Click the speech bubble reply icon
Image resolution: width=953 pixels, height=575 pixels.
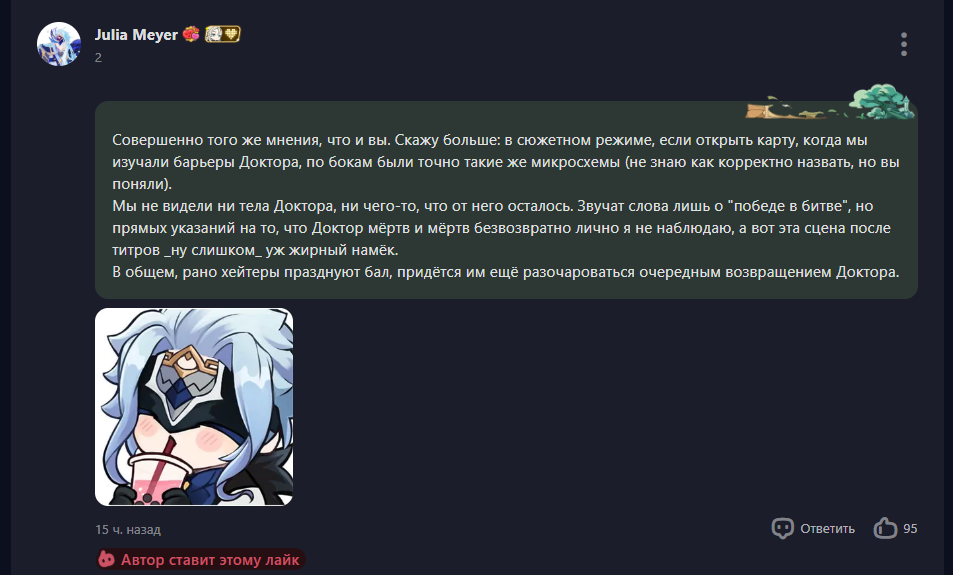click(782, 528)
